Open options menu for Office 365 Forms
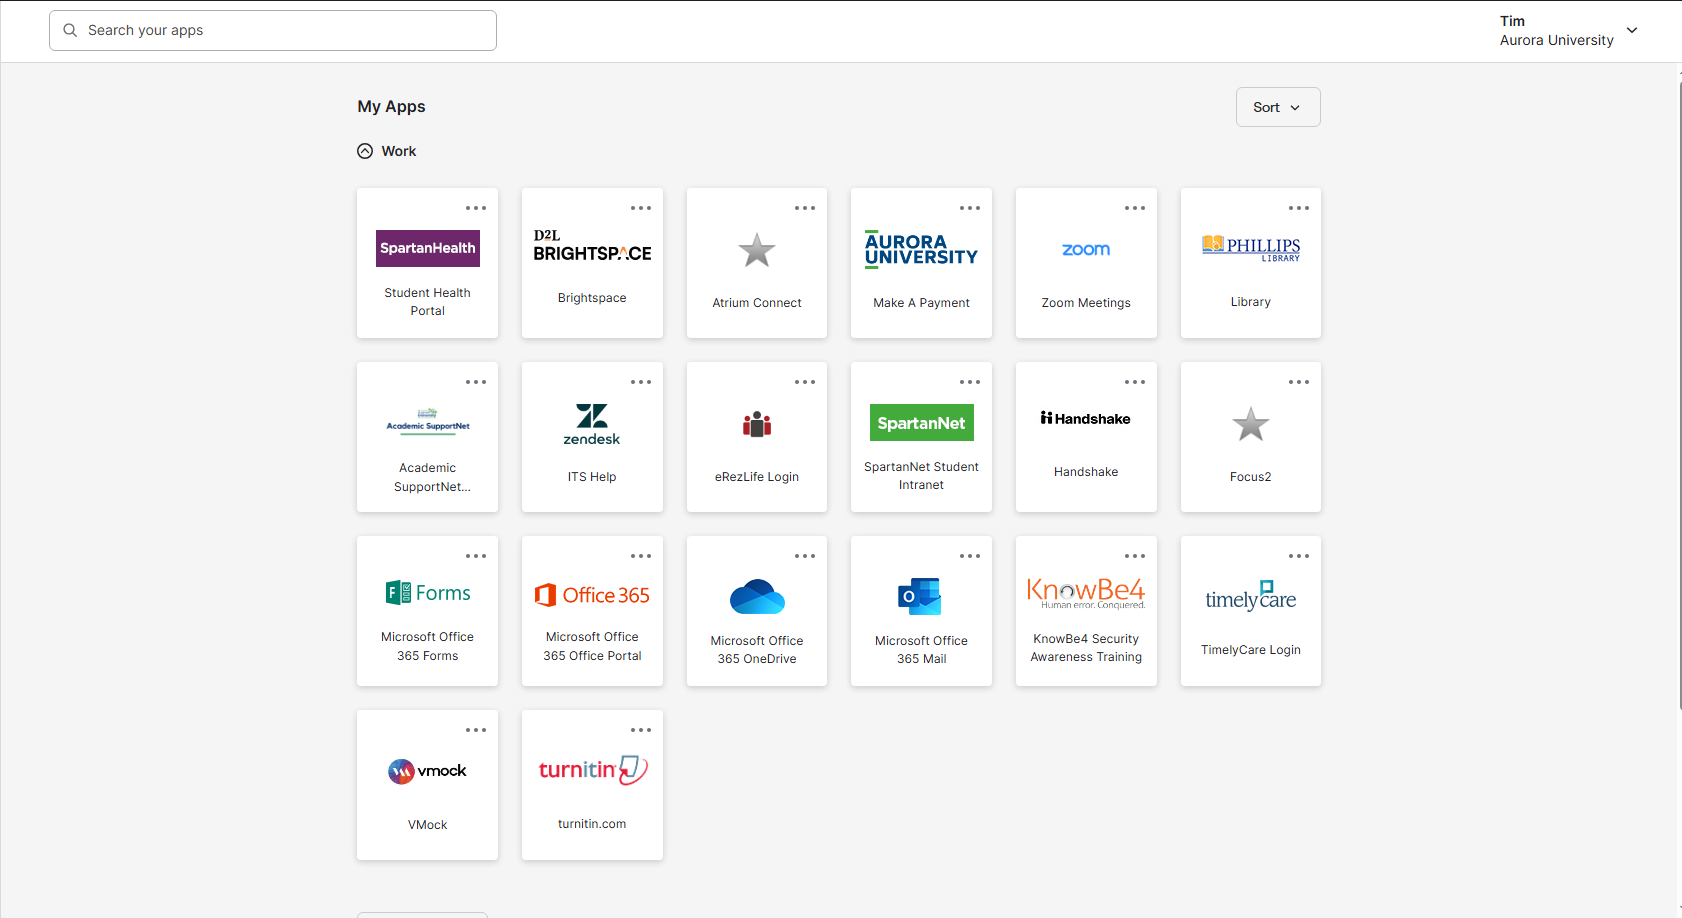 click(x=476, y=556)
